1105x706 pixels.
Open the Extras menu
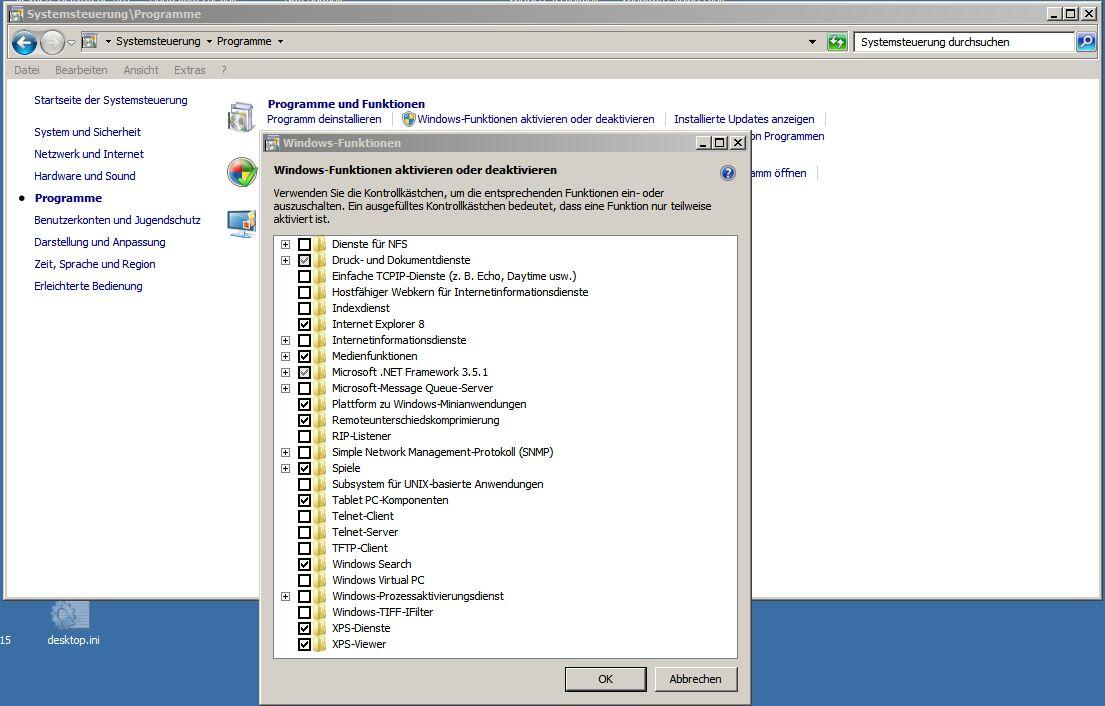coord(190,70)
